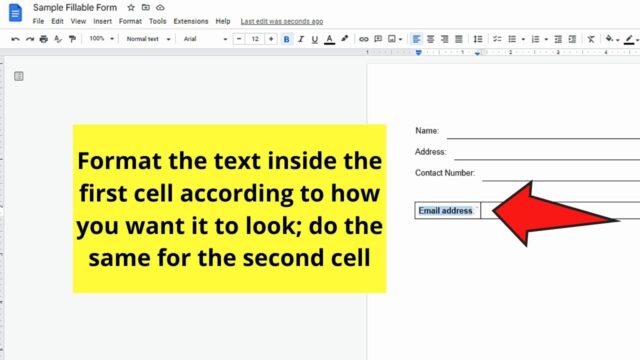Insert a link with chain icon

pos(363,39)
